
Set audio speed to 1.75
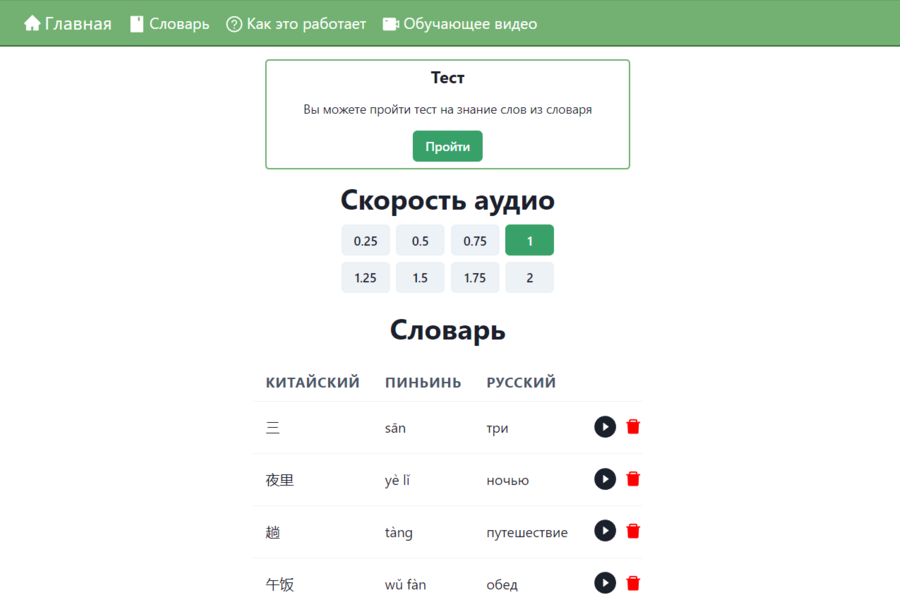[x=475, y=278]
